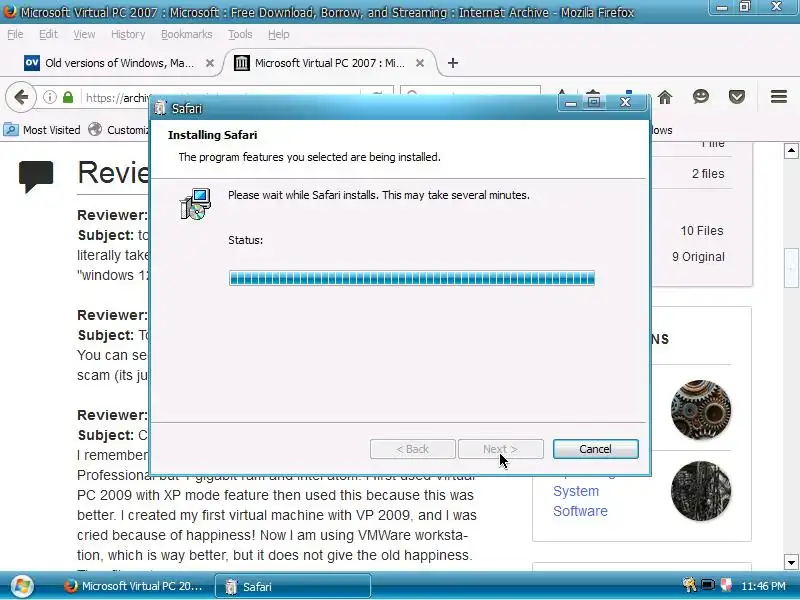Click the '9 Original' text
This screenshot has width=800, height=600.
click(698, 257)
